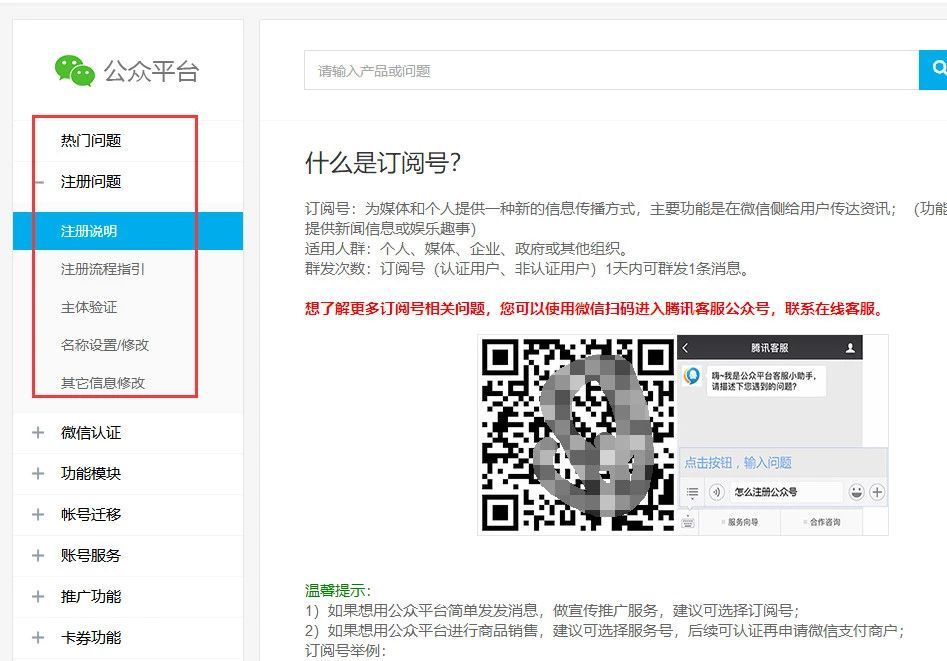This screenshot has height=661, width=947.
Task: Expand the 推广功能 section plus icon
Action: [38, 596]
